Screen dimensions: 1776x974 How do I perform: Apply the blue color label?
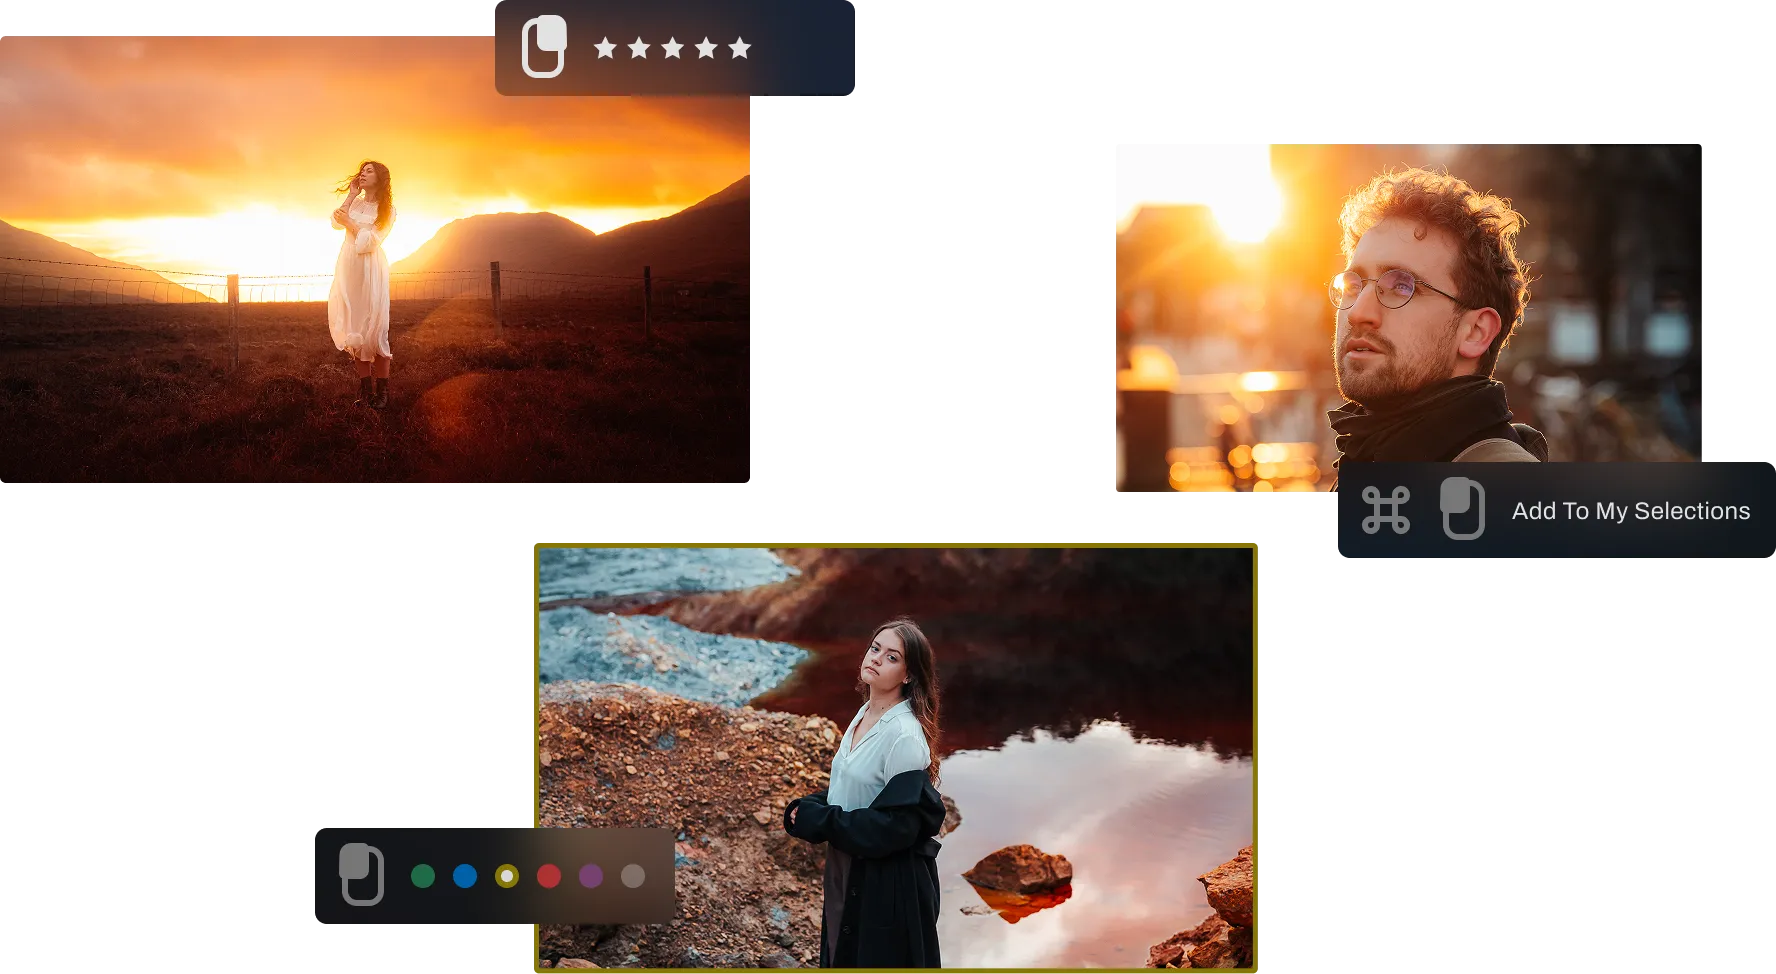pyautogui.click(x=465, y=877)
